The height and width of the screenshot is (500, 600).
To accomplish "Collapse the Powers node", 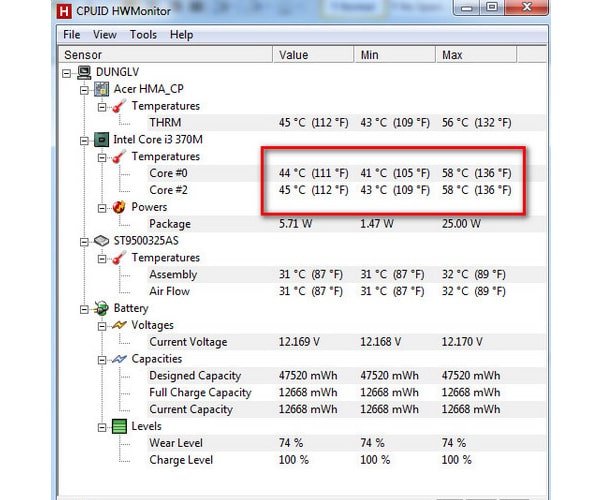I will tap(102, 208).
